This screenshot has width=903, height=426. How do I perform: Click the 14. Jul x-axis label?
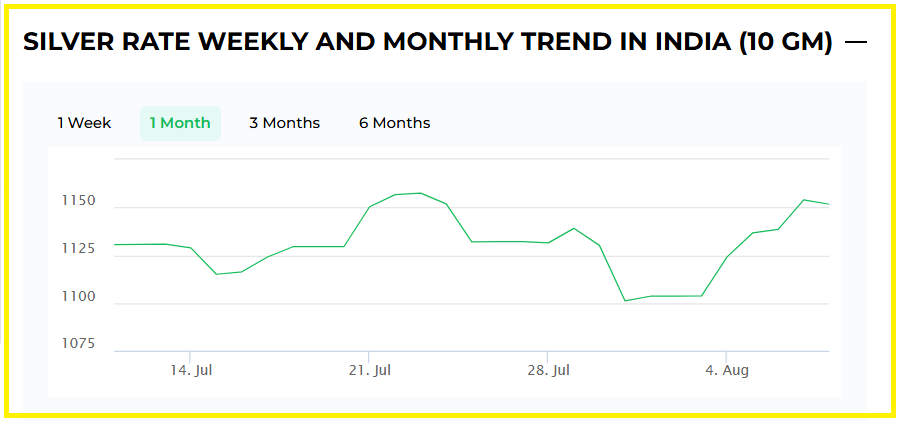tap(191, 370)
